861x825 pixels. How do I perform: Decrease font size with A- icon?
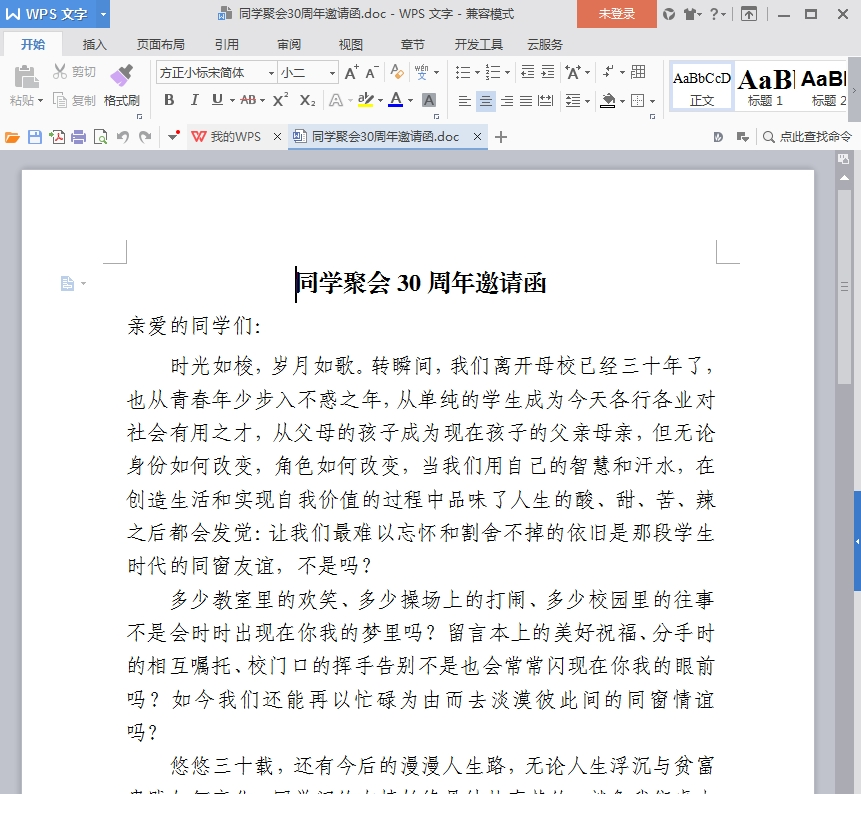tap(372, 72)
